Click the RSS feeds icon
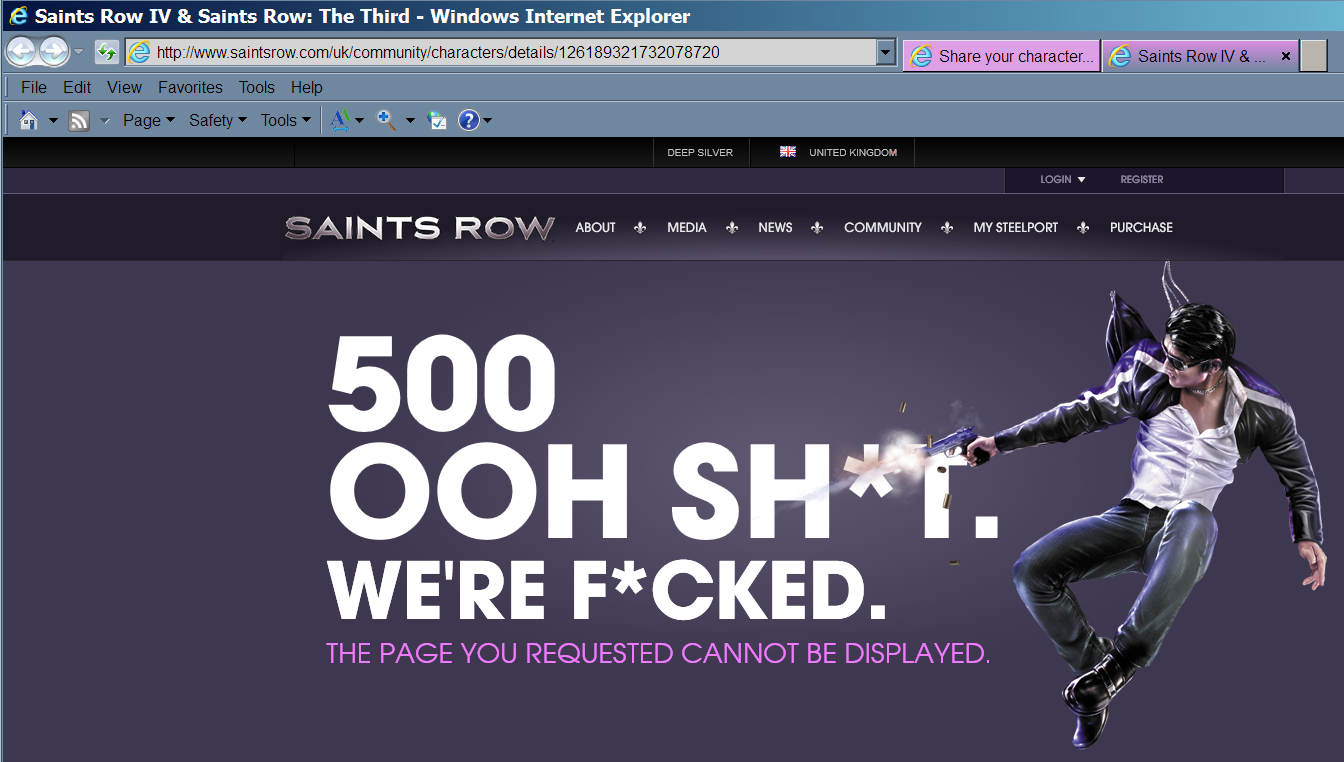1344x762 pixels. (79, 121)
